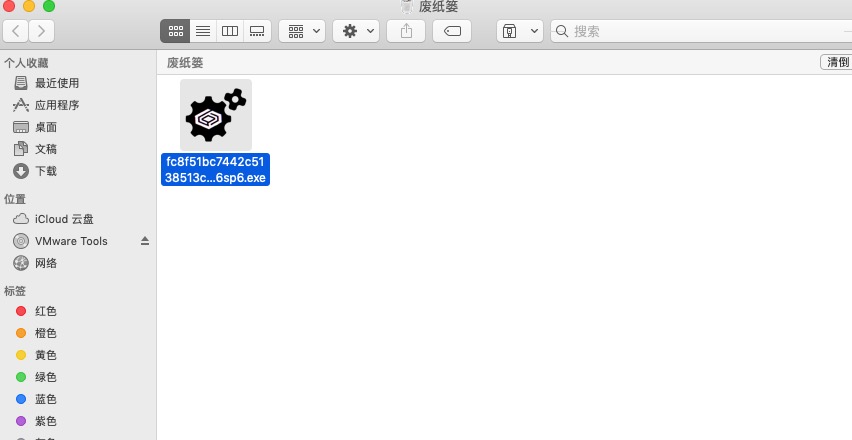Eject the VMware Tools volume
The image size is (852, 440).
145,241
